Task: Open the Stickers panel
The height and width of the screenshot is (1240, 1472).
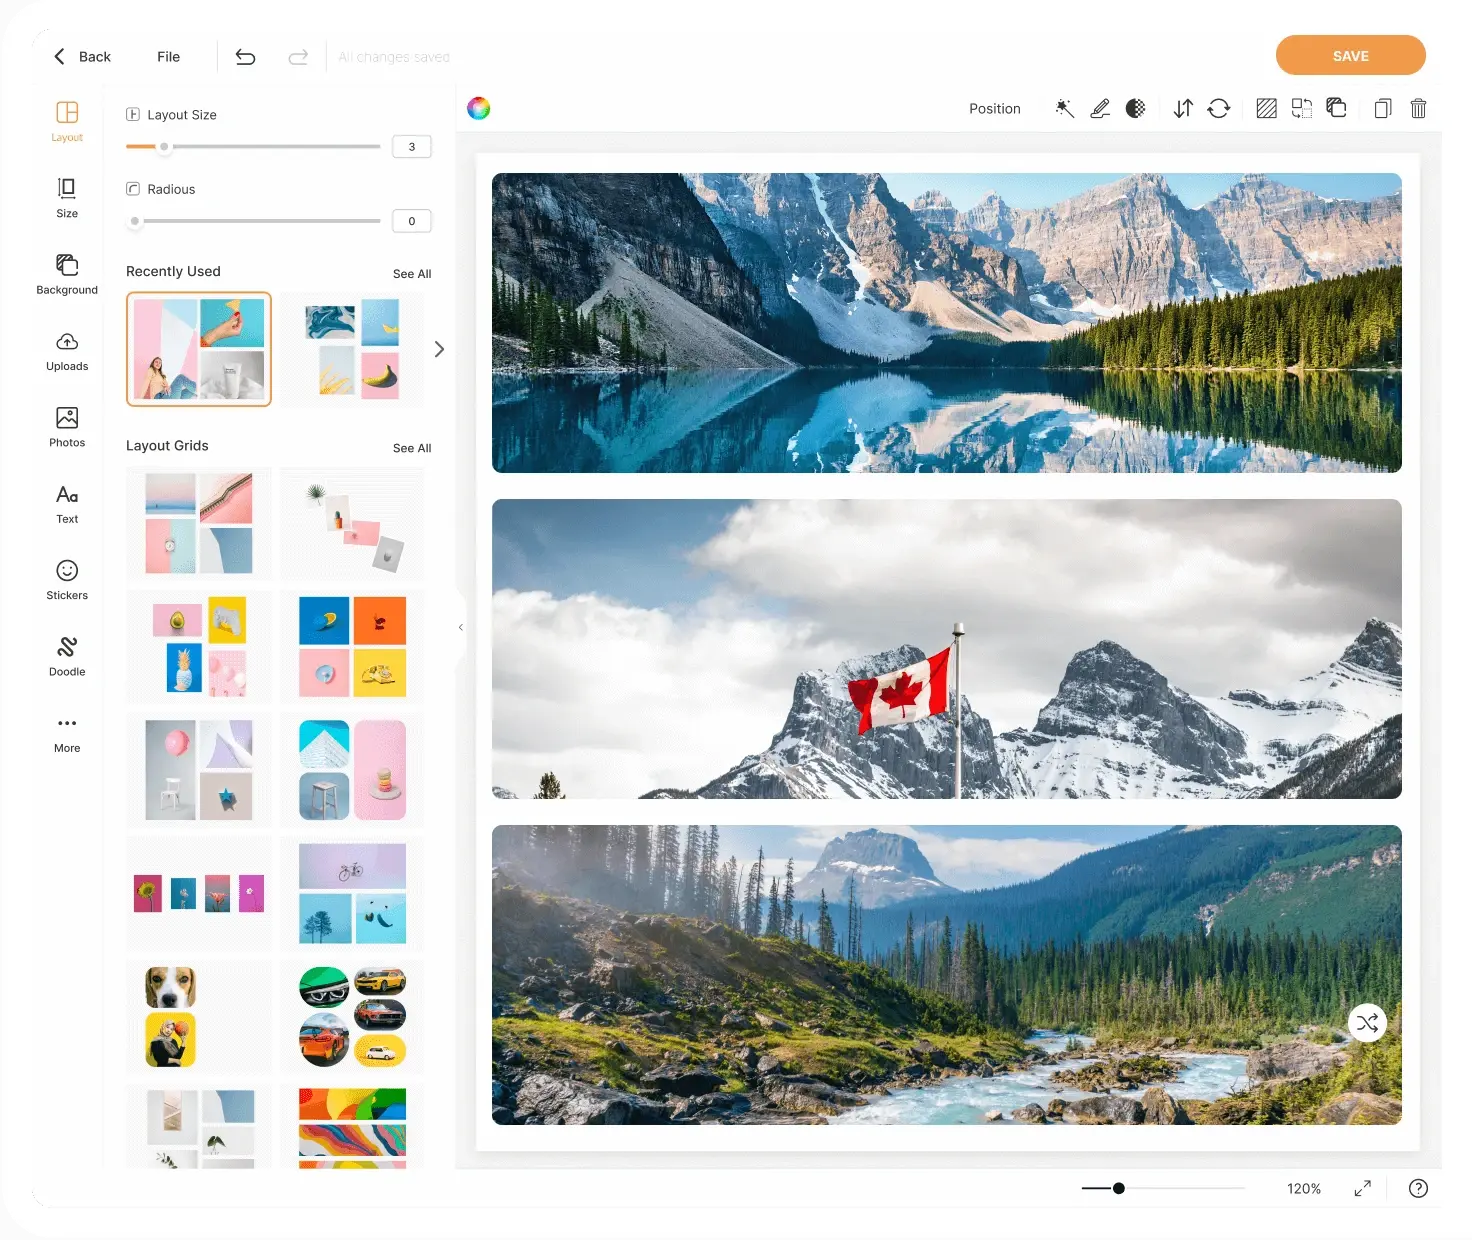Action: click(67, 580)
